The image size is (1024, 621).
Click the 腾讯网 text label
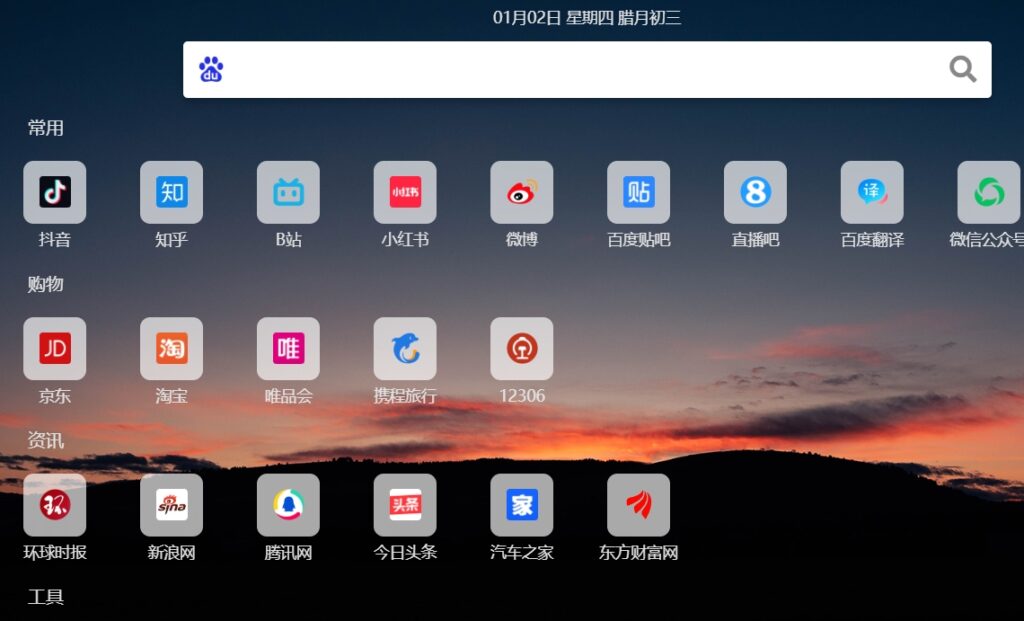tap(288, 552)
